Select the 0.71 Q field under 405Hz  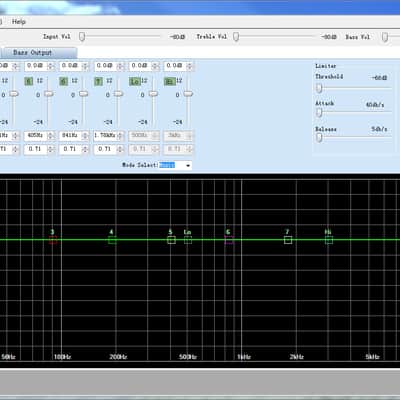click(x=36, y=149)
